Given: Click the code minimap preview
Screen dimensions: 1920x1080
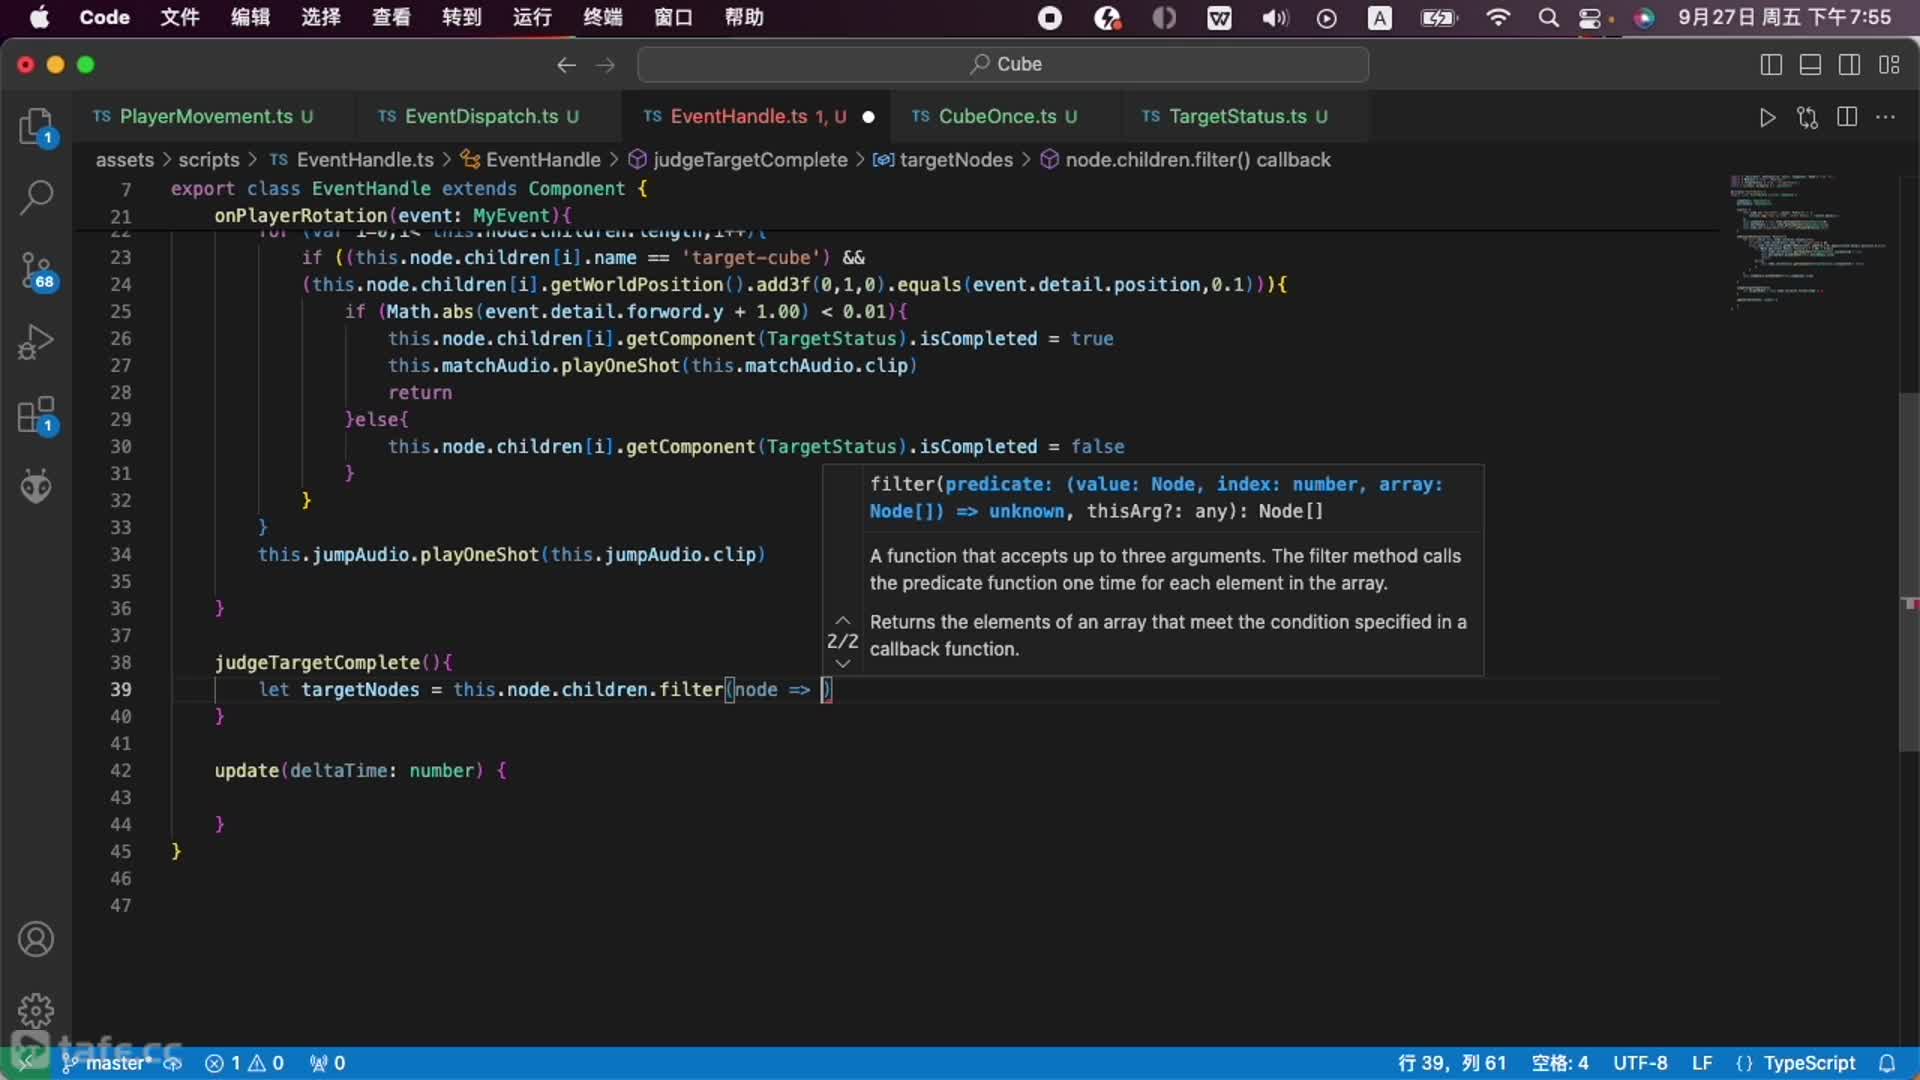Looking at the screenshot, I should [x=1808, y=243].
